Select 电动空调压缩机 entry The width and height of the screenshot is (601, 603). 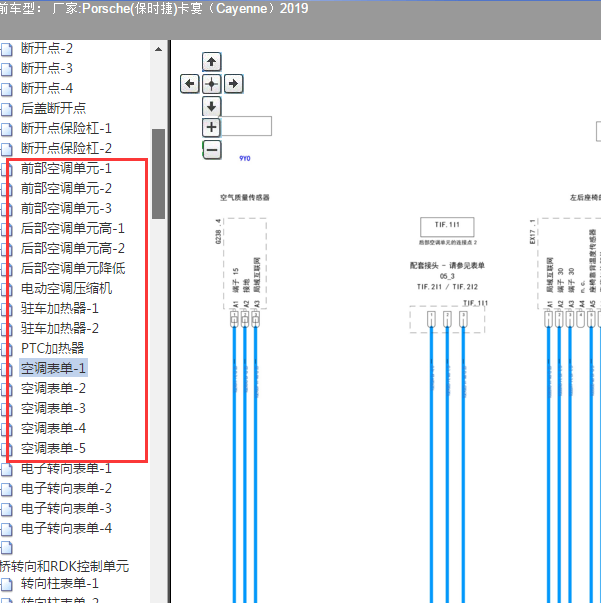point(66,288)
